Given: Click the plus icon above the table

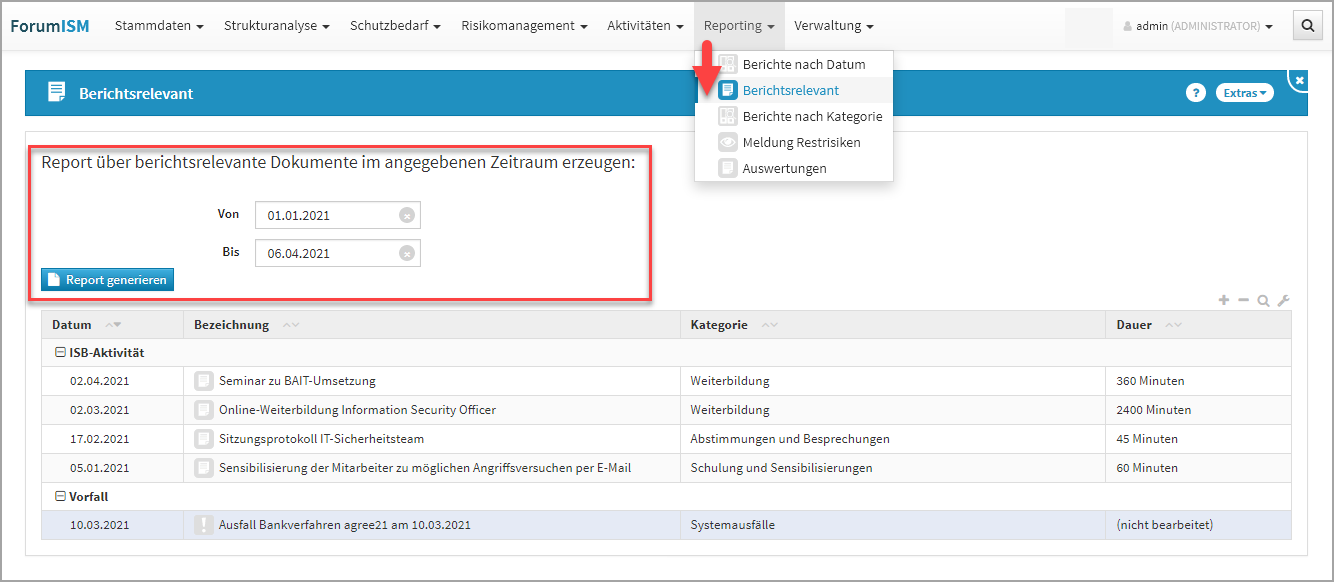Looking at the screenshot, I should click(x=1223, y=300).
